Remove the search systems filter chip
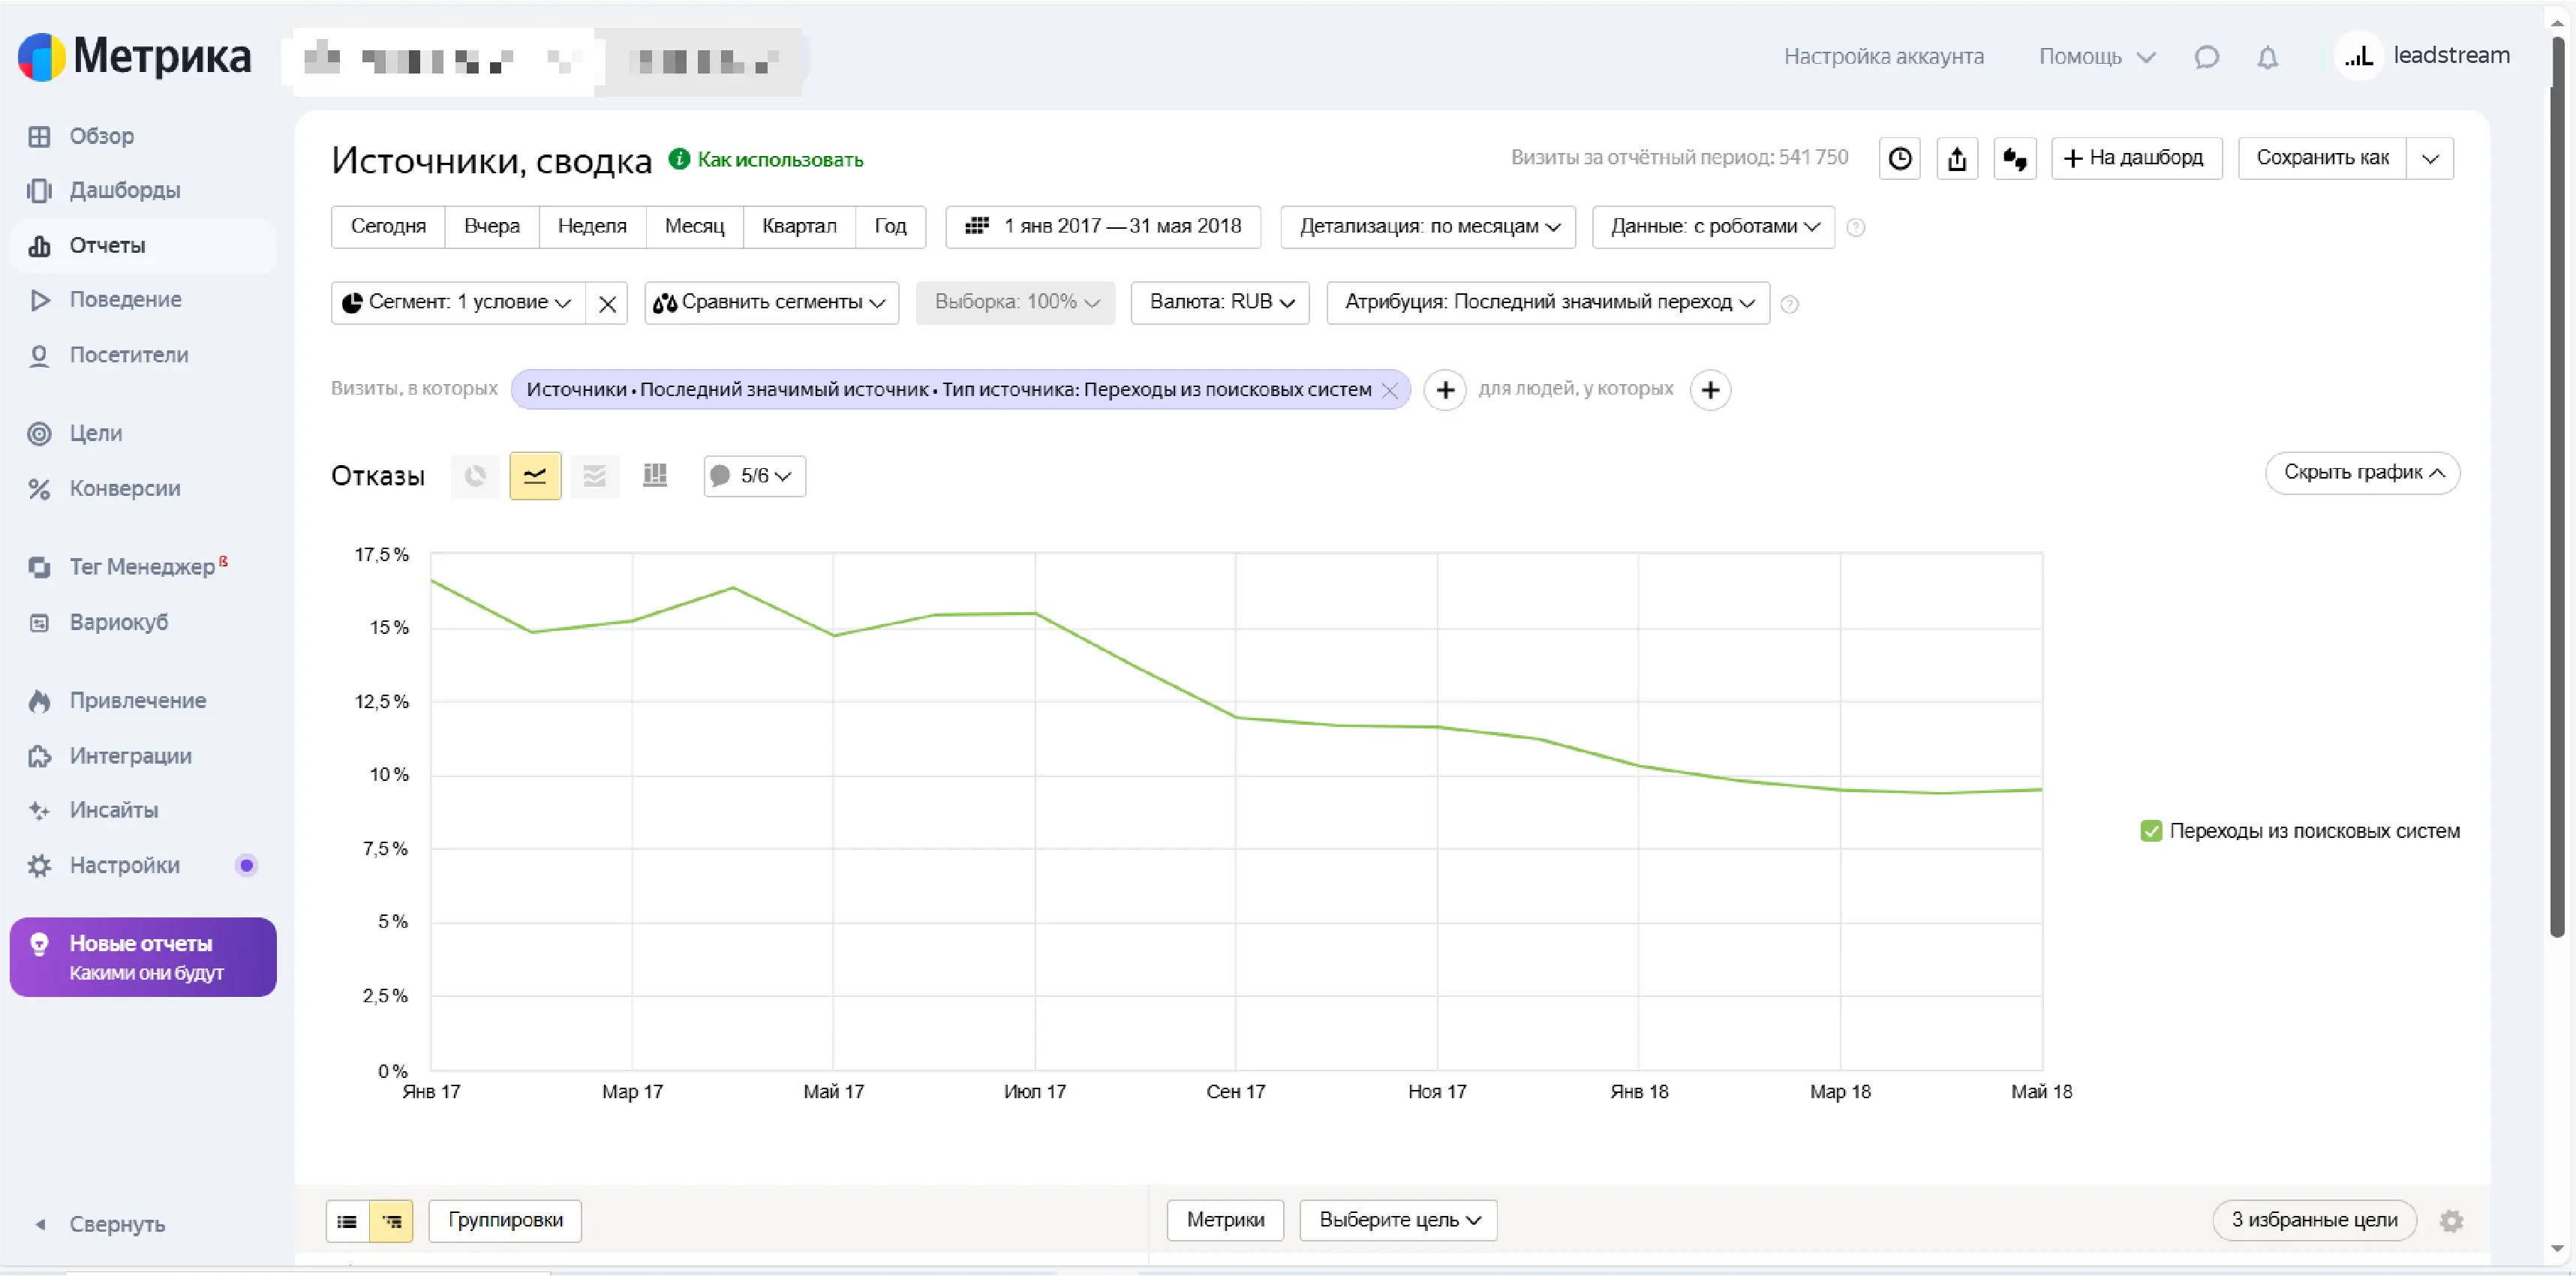Image resolution: width=2576 pixels, height=1276 pixels. (1390, 390)
